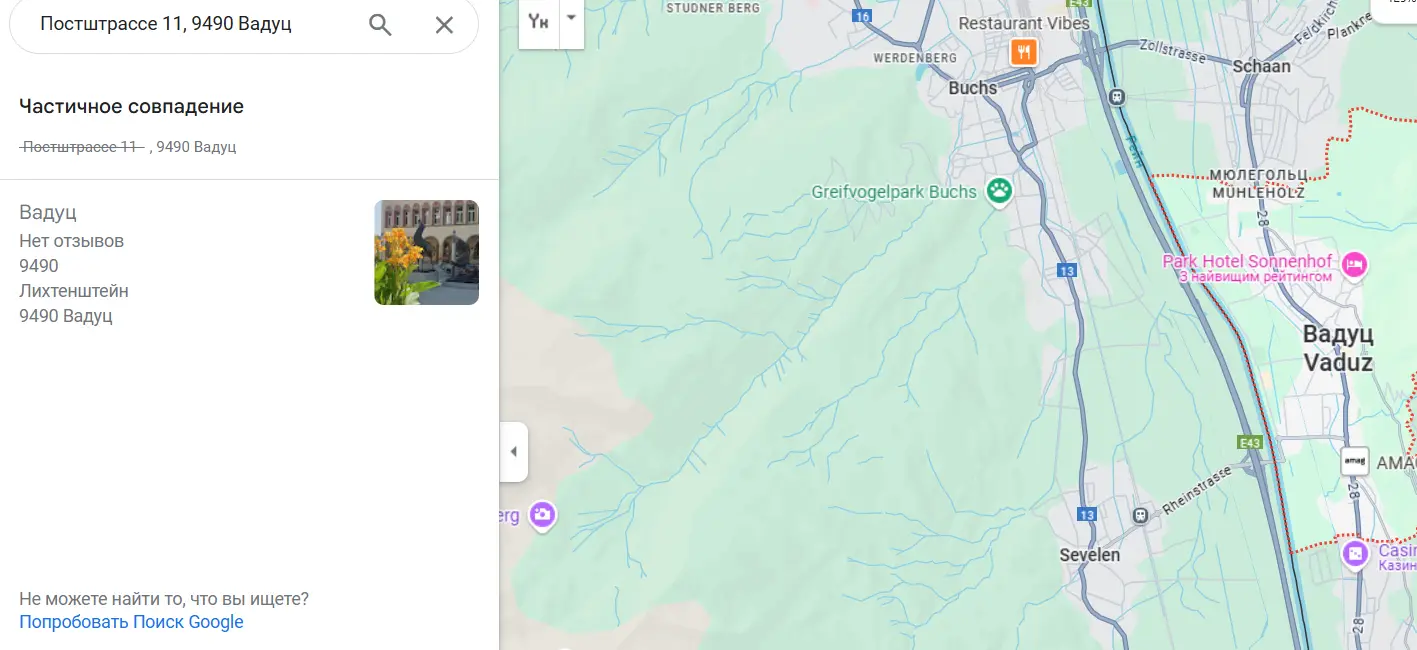Viewport: 1417px width, 650px height.
Task: Open the AMAG dealership marker
Action: tap(1354, 461)
